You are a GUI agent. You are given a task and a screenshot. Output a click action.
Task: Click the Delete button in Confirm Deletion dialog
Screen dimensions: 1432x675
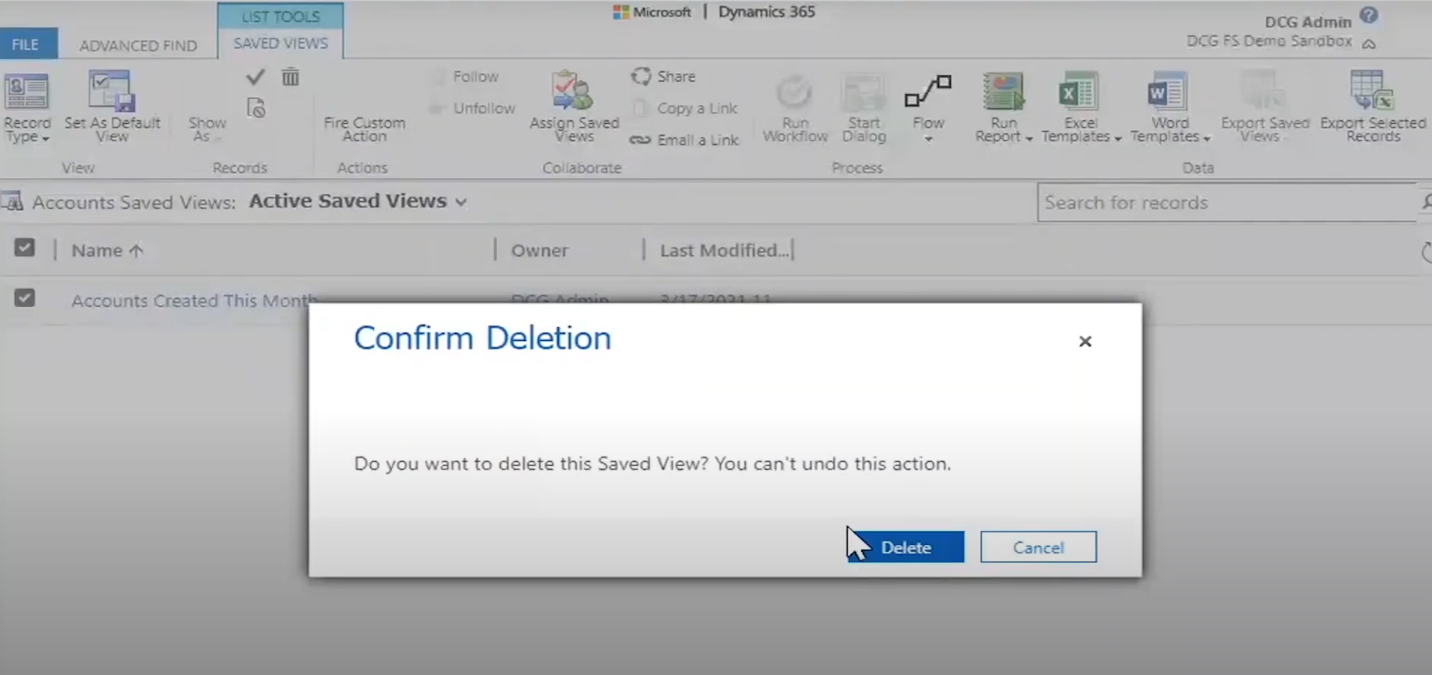[x=906, y=547]
